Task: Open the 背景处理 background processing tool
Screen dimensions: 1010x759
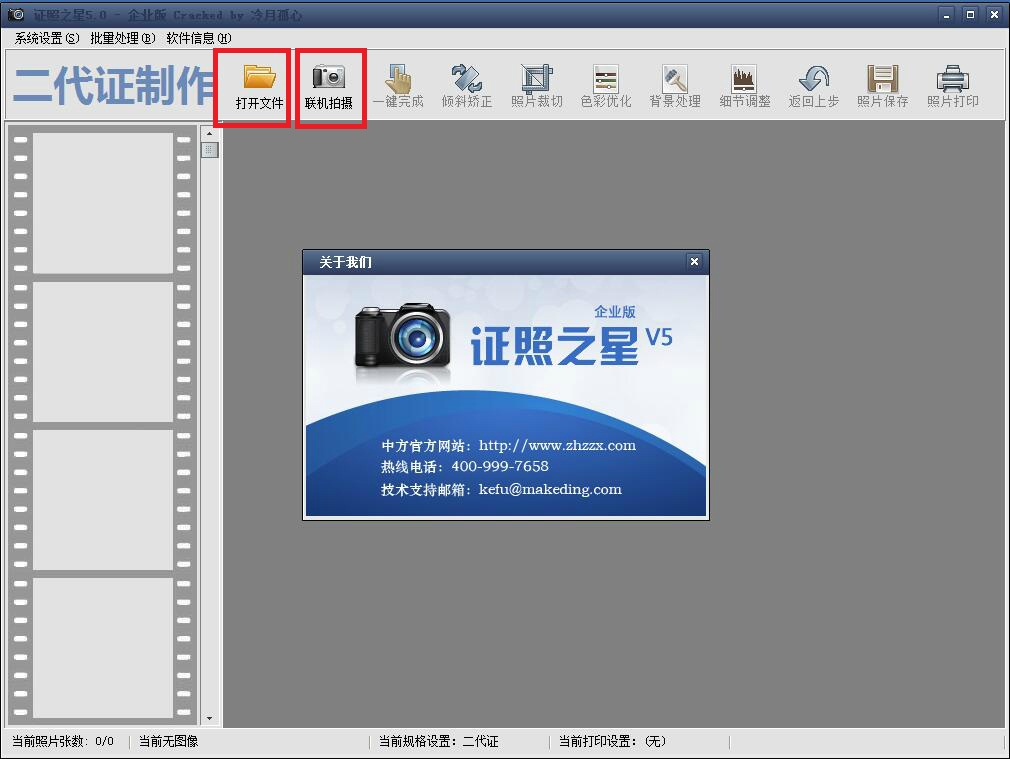Action: point(675,85)
